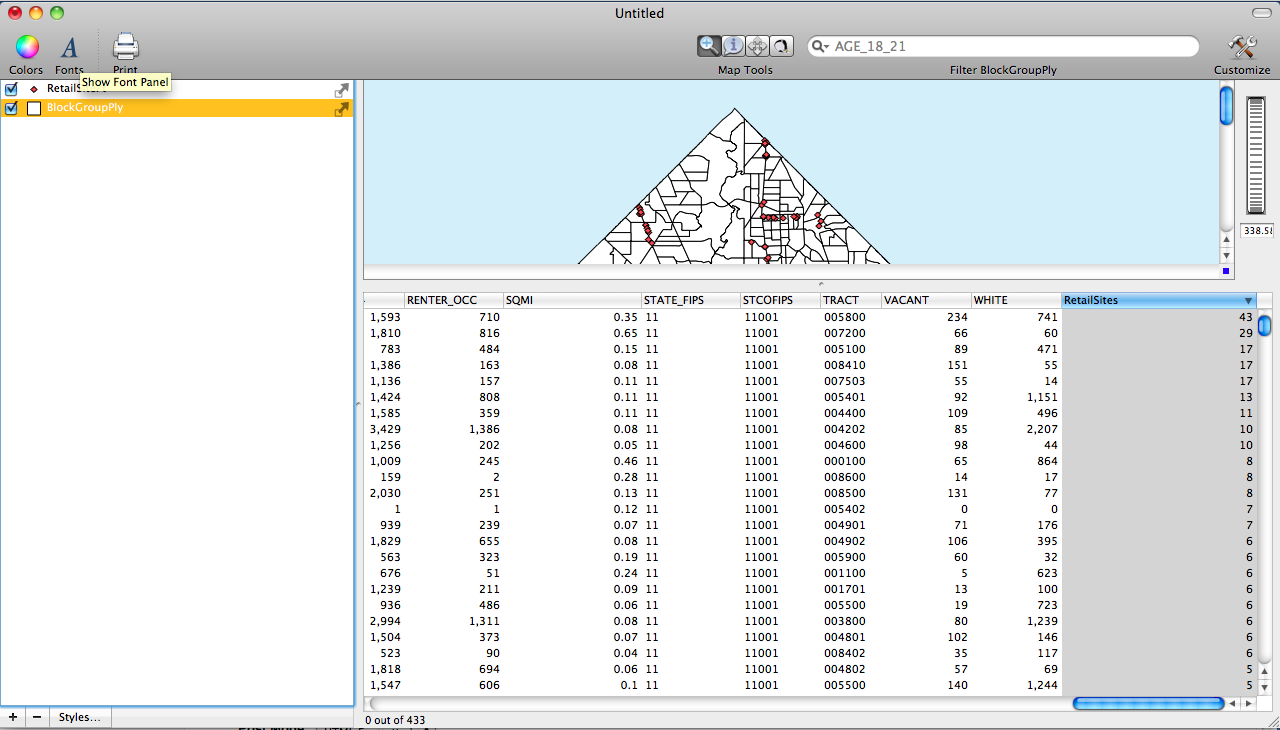The width and height of the screenshot is (1280, 730).
Task: Click the Filter BlockGroupPly search field
Action: (x=1010, y=47)
